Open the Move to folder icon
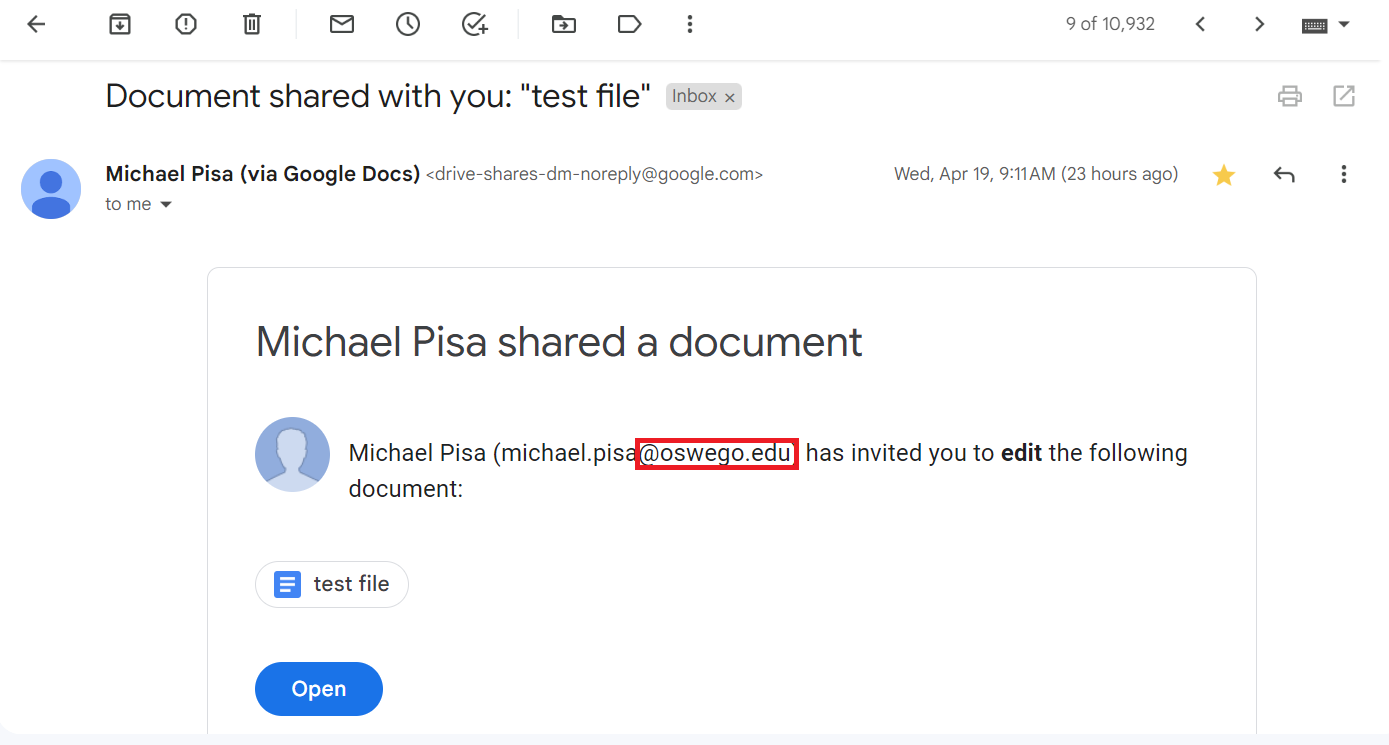The width and height of the screenshot is (1389, 745). [x=564, y=24]
